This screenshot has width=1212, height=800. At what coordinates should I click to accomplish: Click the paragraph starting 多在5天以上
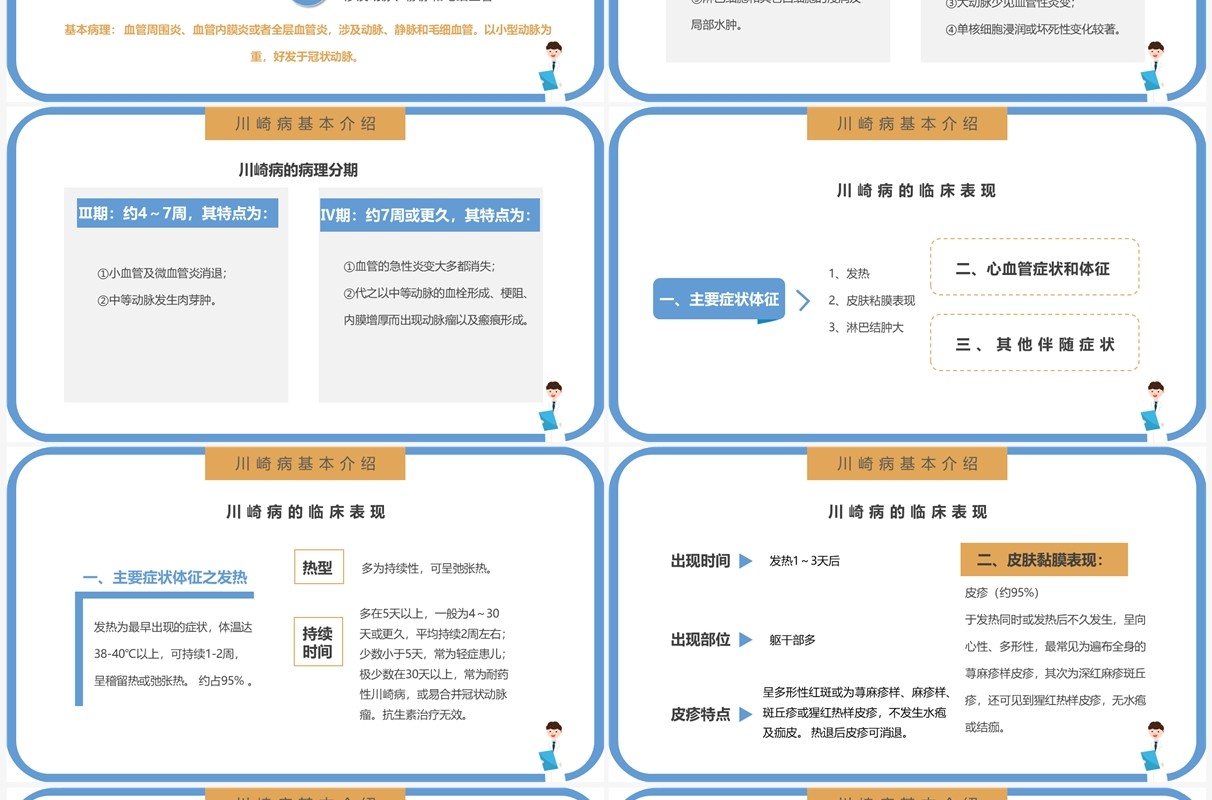pyautogui.click(x=434, y=664)
